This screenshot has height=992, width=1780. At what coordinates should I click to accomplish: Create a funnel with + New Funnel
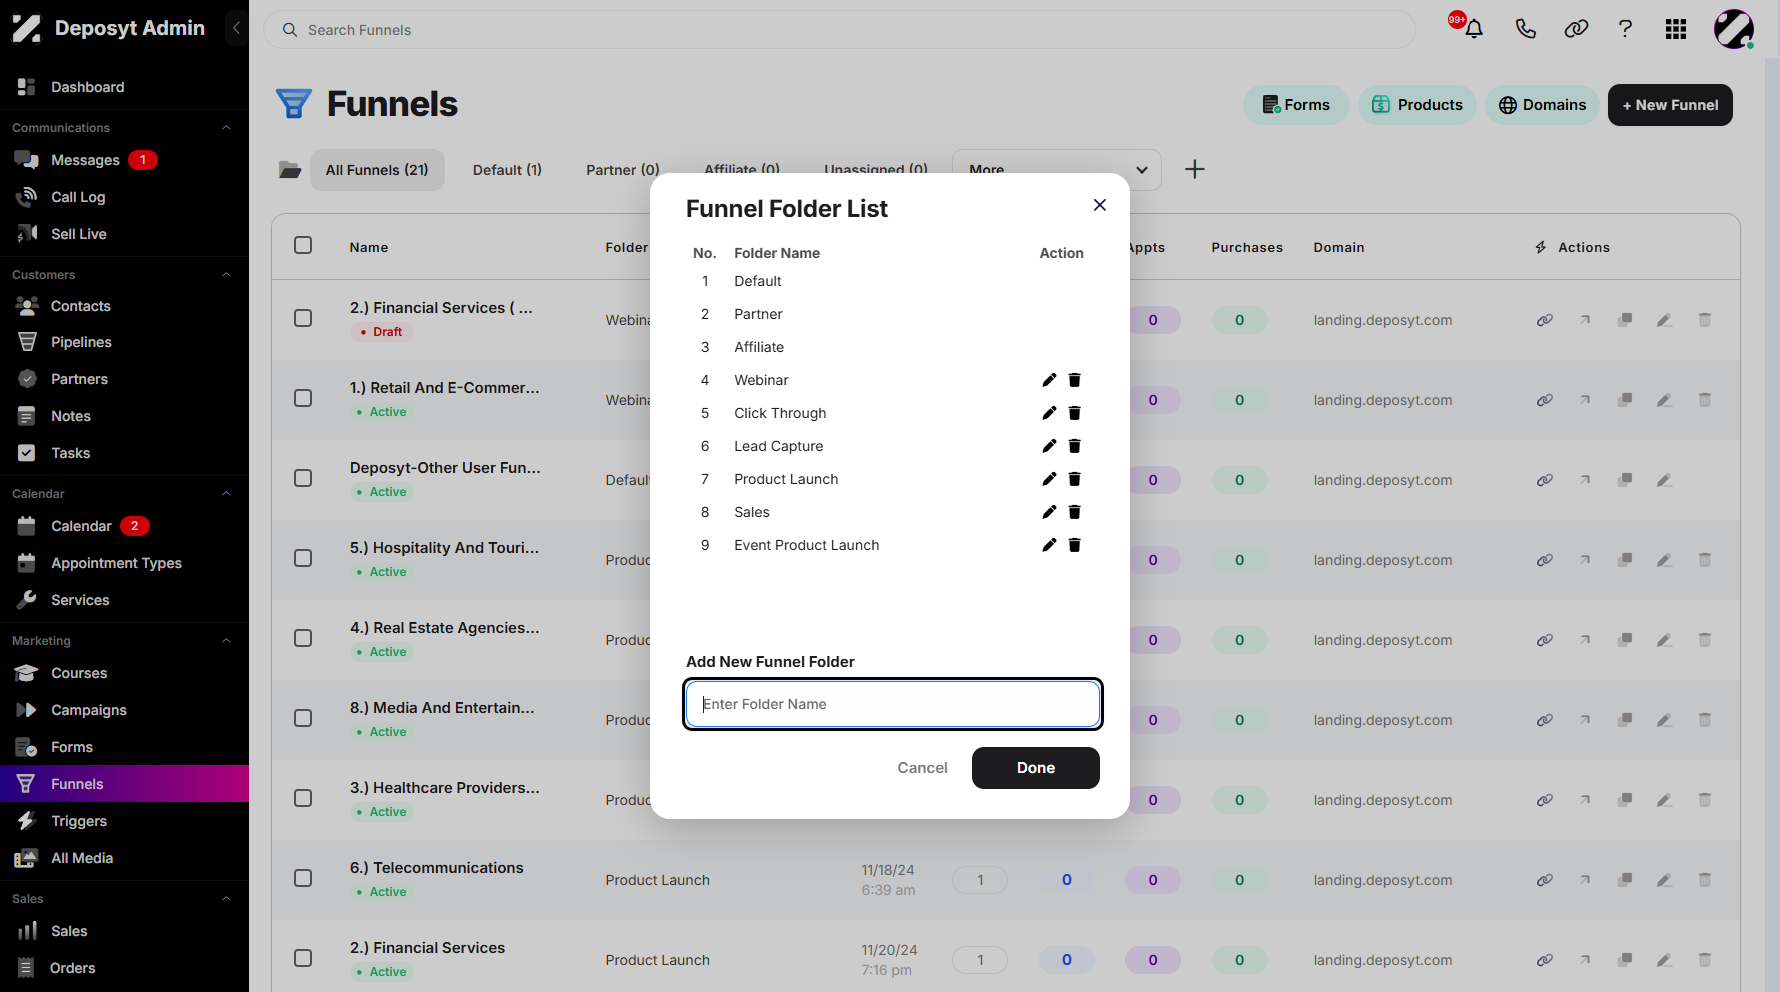pos(1670,105)
